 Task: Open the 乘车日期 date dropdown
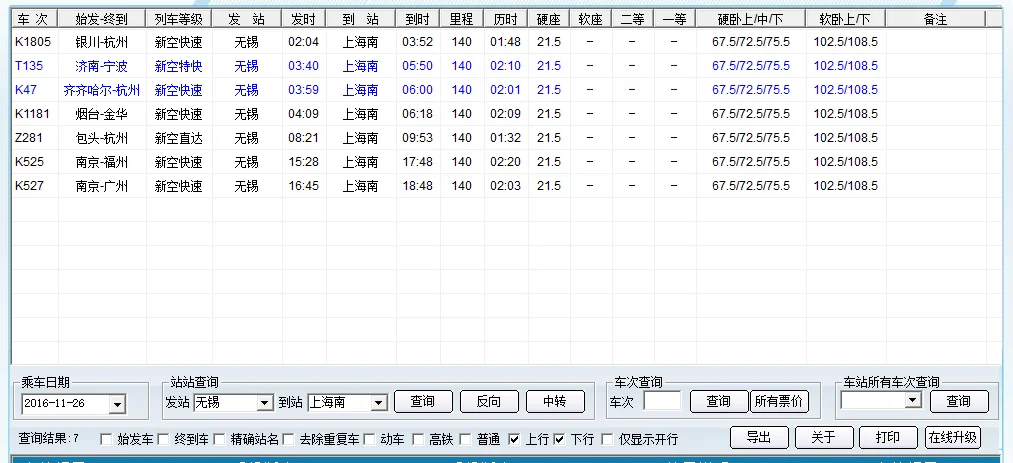(117, 404)
